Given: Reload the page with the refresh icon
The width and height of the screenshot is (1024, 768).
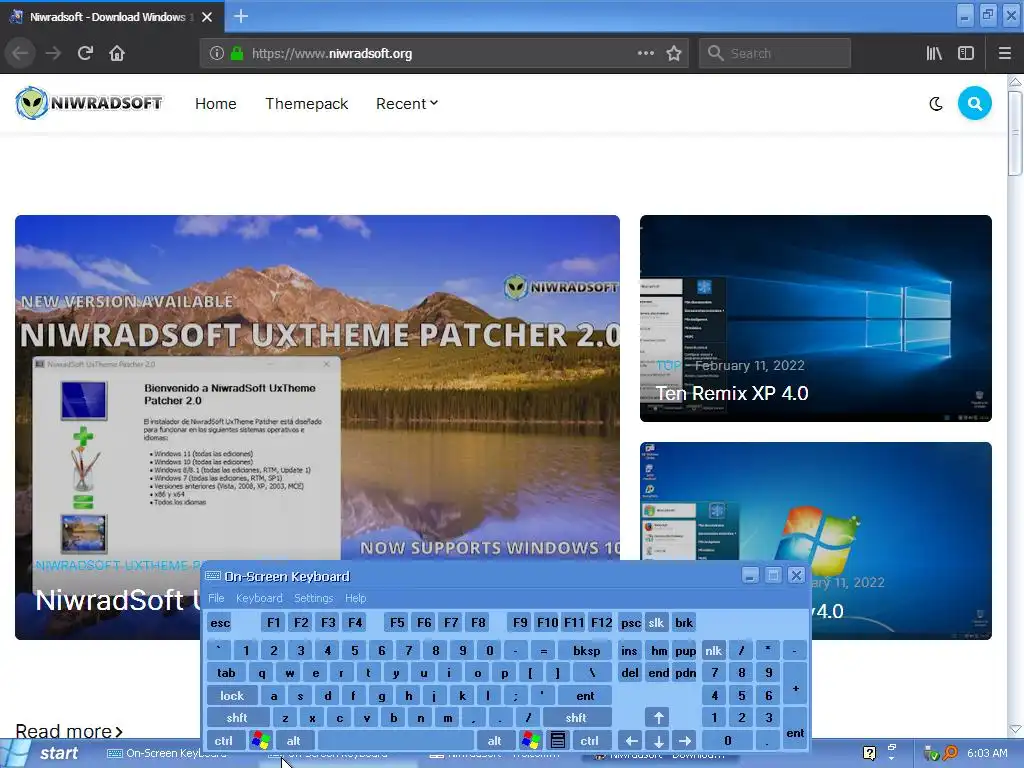Looking at the screenshot, I should click(85, 54).
